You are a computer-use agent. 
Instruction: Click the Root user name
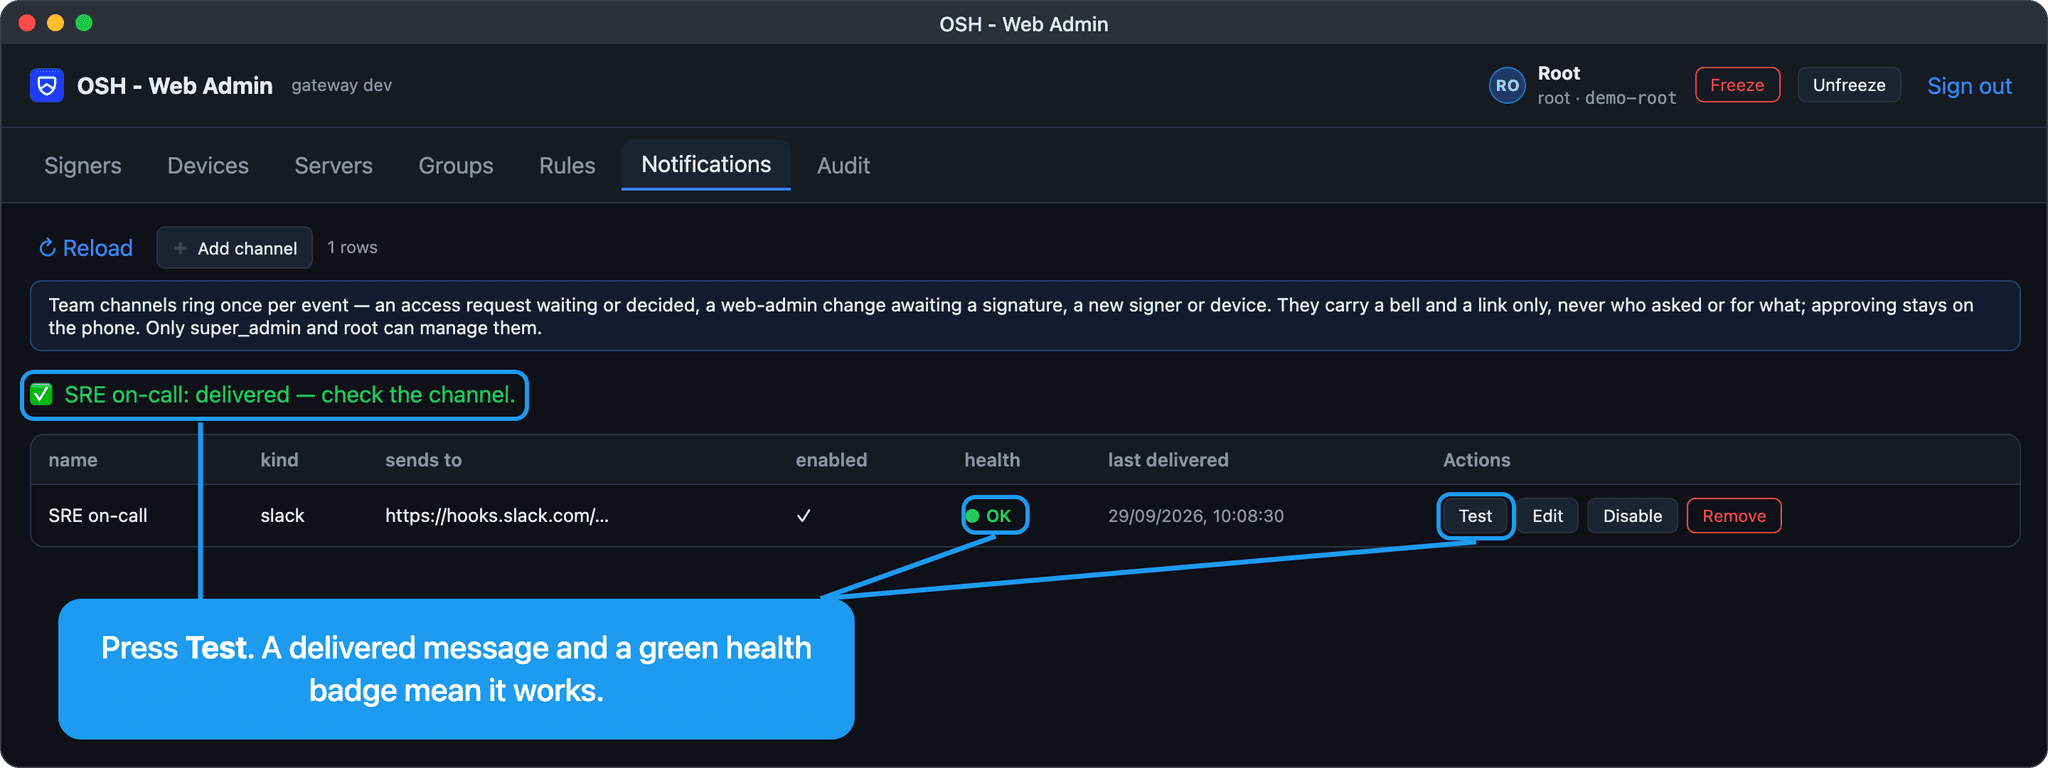[x=1558, y=73]
